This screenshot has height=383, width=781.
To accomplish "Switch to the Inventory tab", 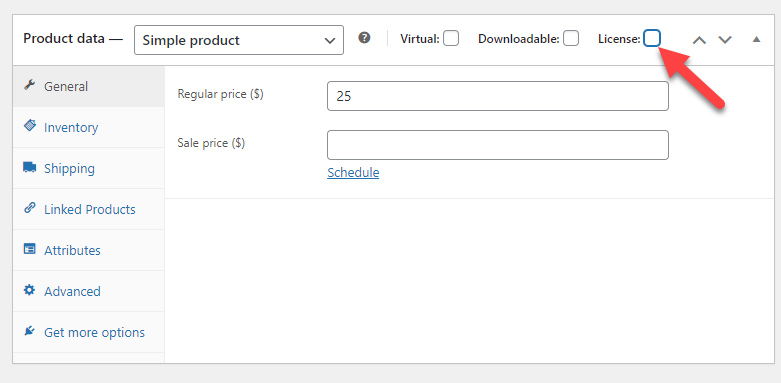I will coord(89,128).
